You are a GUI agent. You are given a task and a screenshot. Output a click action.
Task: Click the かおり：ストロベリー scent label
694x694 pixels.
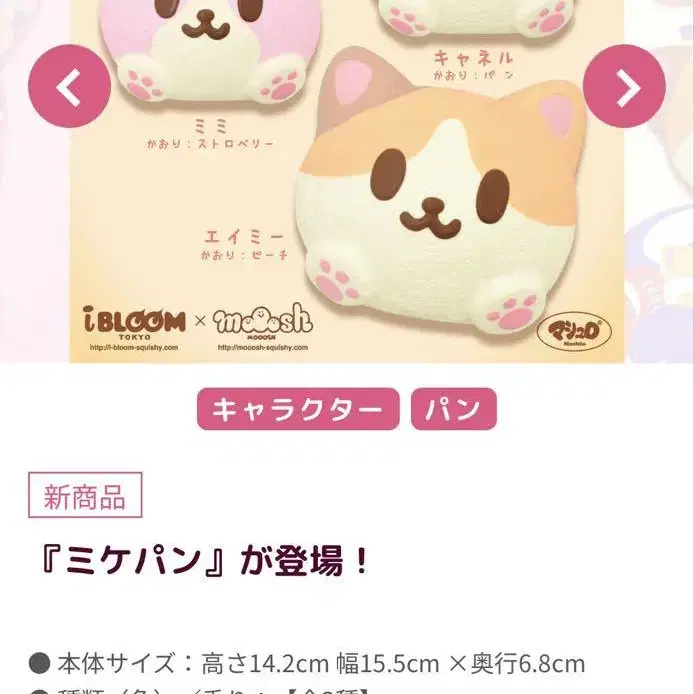pos(211,144)
